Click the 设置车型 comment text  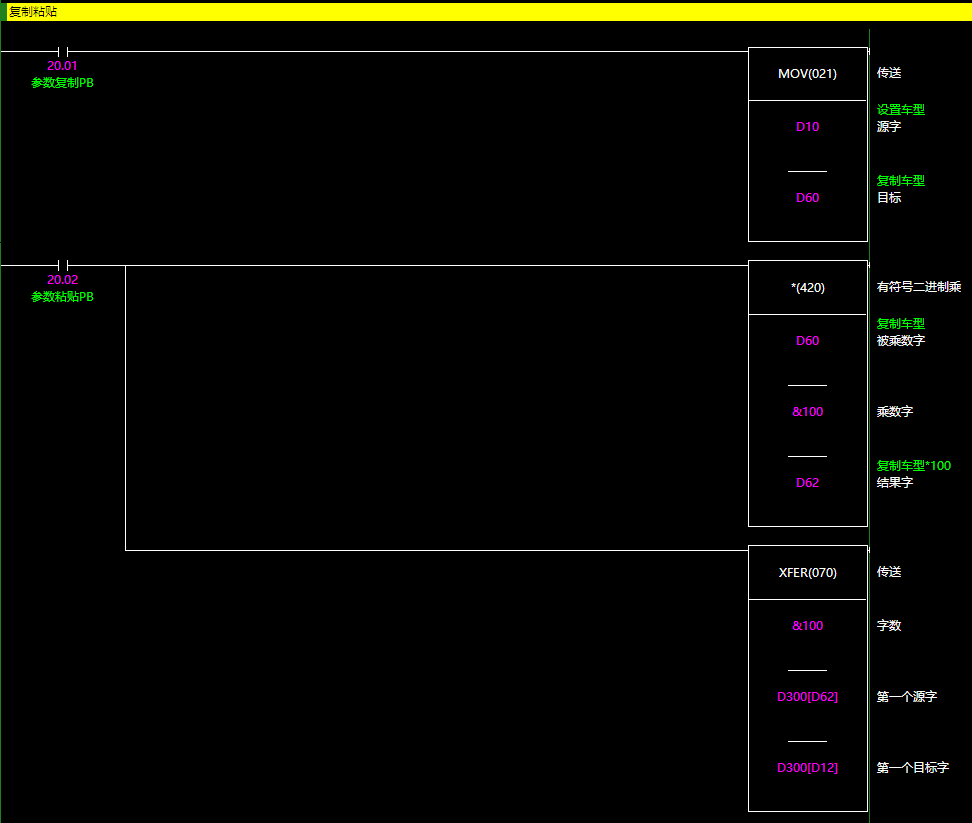click(x=900, y=110)
